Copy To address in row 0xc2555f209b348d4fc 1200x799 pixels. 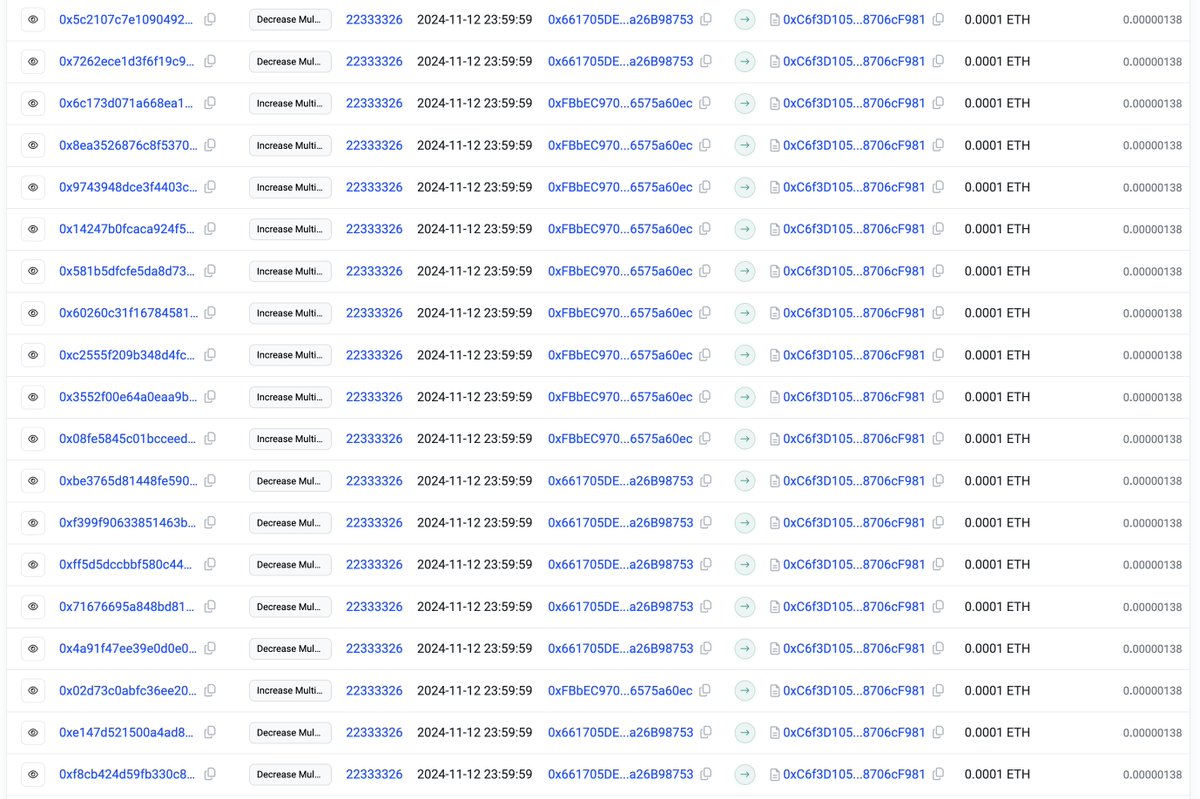[x=938, y=355]
